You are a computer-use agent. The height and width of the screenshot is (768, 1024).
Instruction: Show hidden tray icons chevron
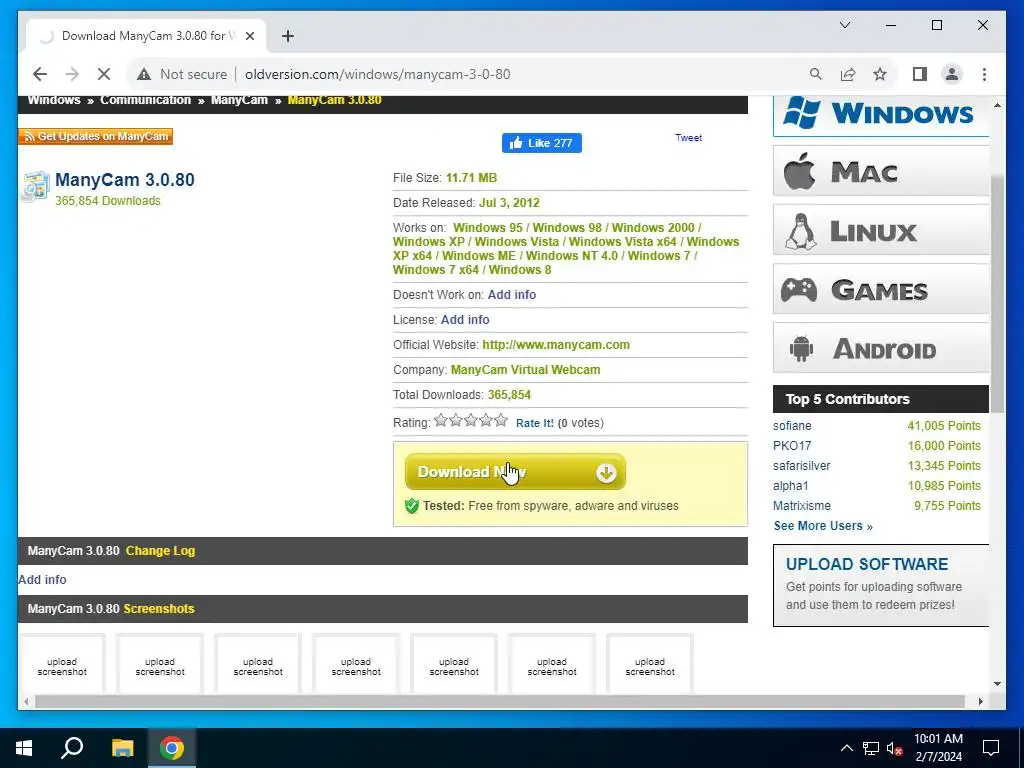click(846, 748)
